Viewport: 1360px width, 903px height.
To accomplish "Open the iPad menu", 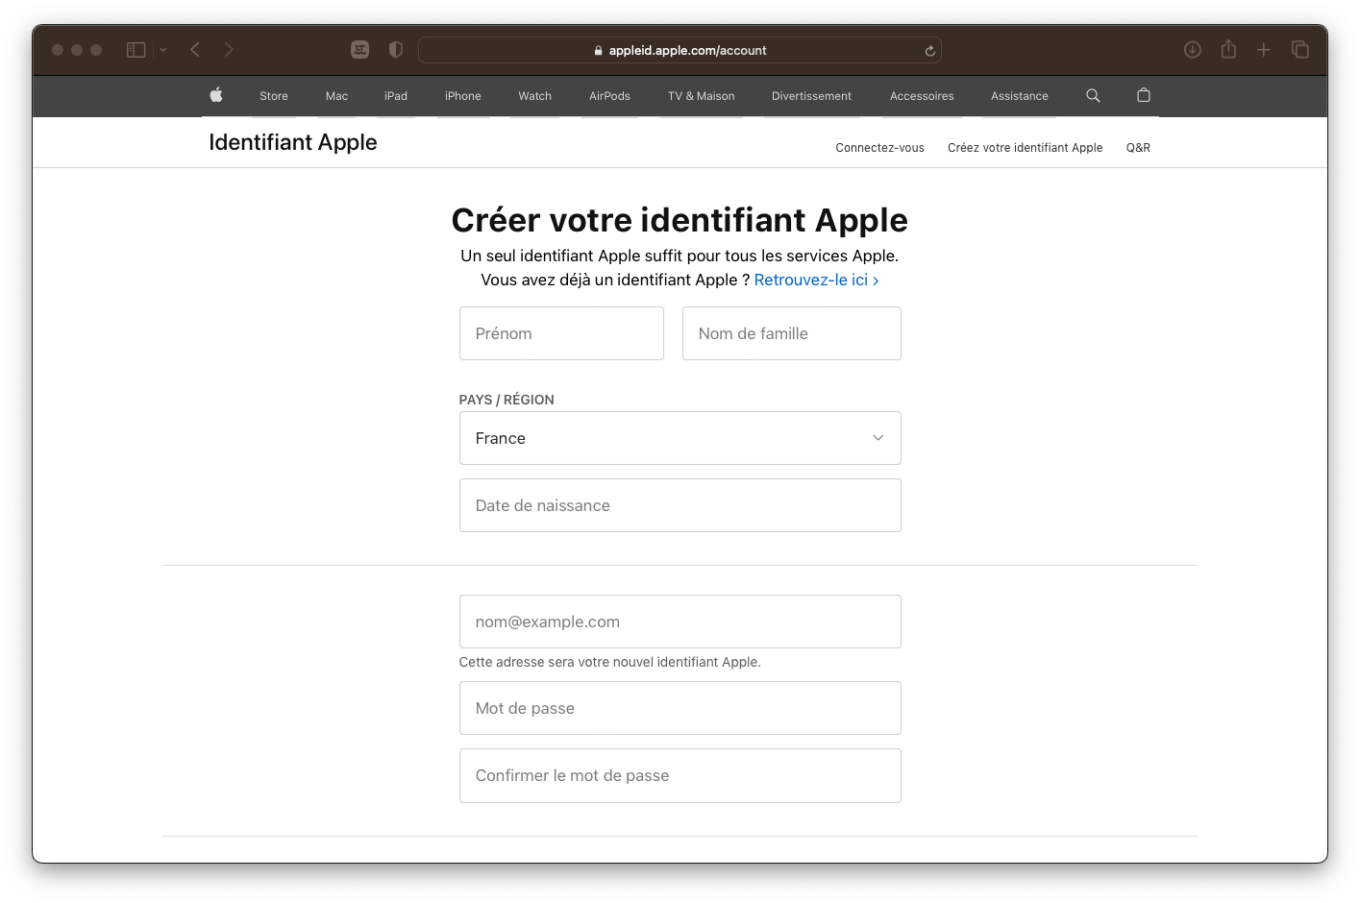I will (396, 96).
